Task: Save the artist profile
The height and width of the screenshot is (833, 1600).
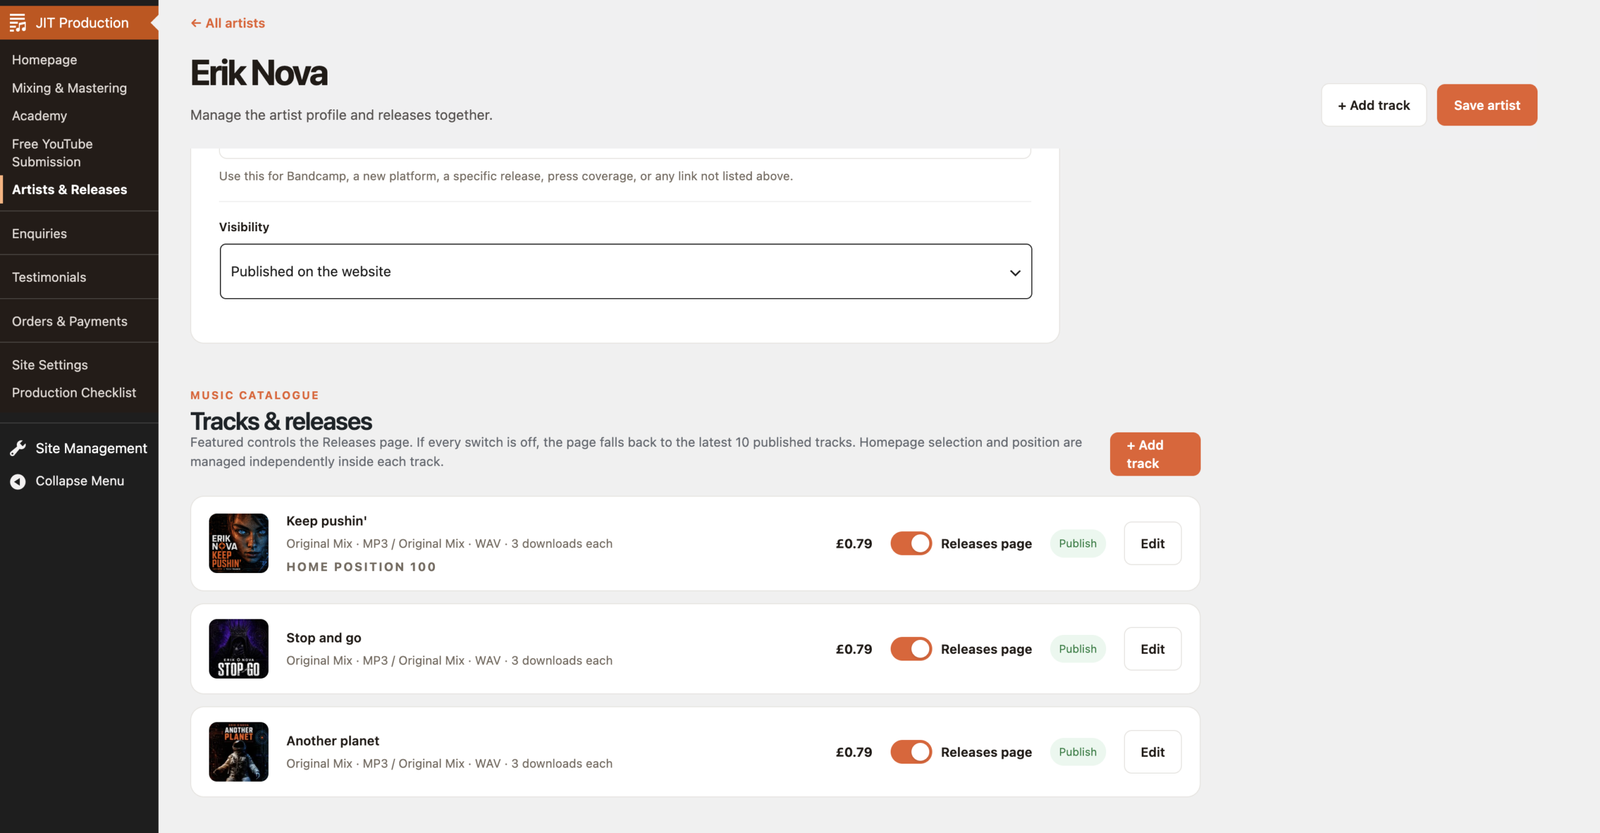Action: [1487, 105]
